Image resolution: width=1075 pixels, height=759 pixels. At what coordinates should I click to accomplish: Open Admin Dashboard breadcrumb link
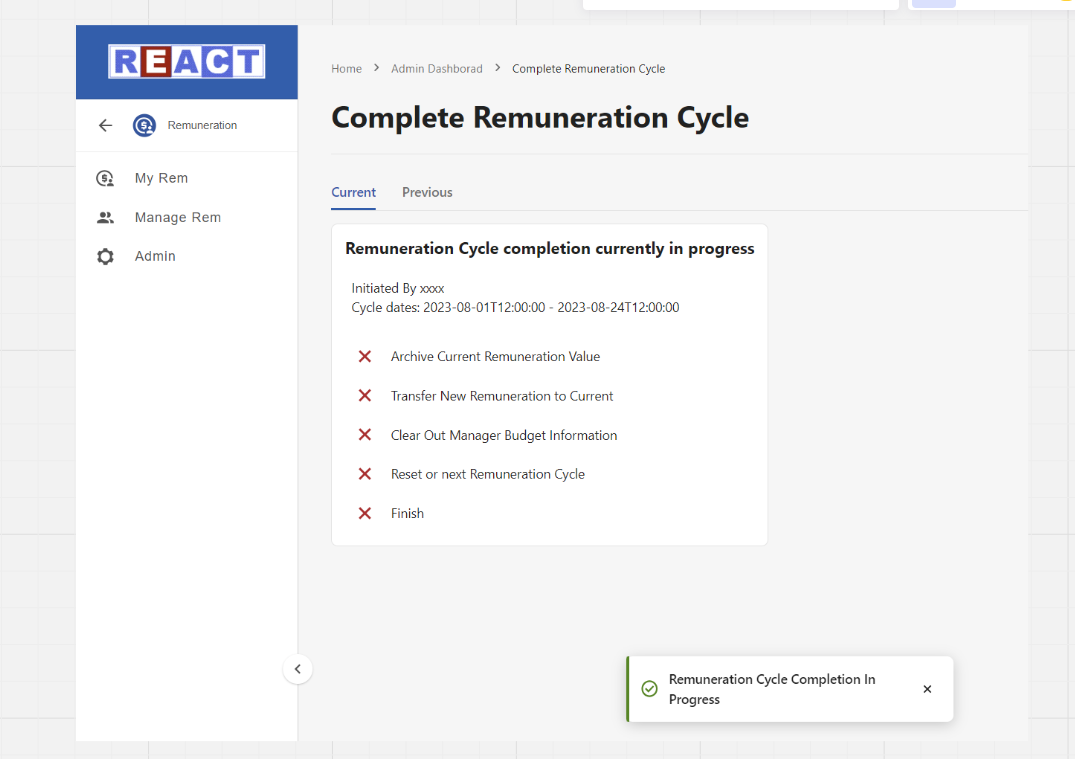pyautogui.click(x=436, y=69)
